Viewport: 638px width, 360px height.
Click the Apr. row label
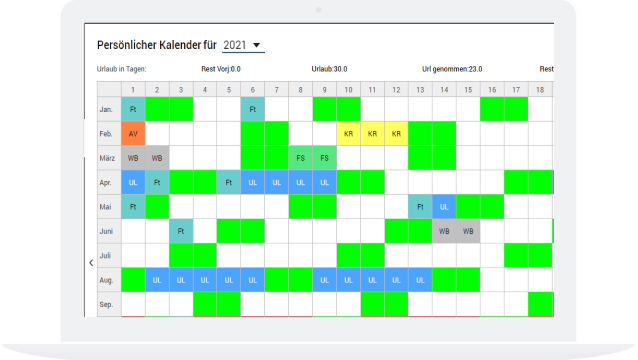pos(109,183)
